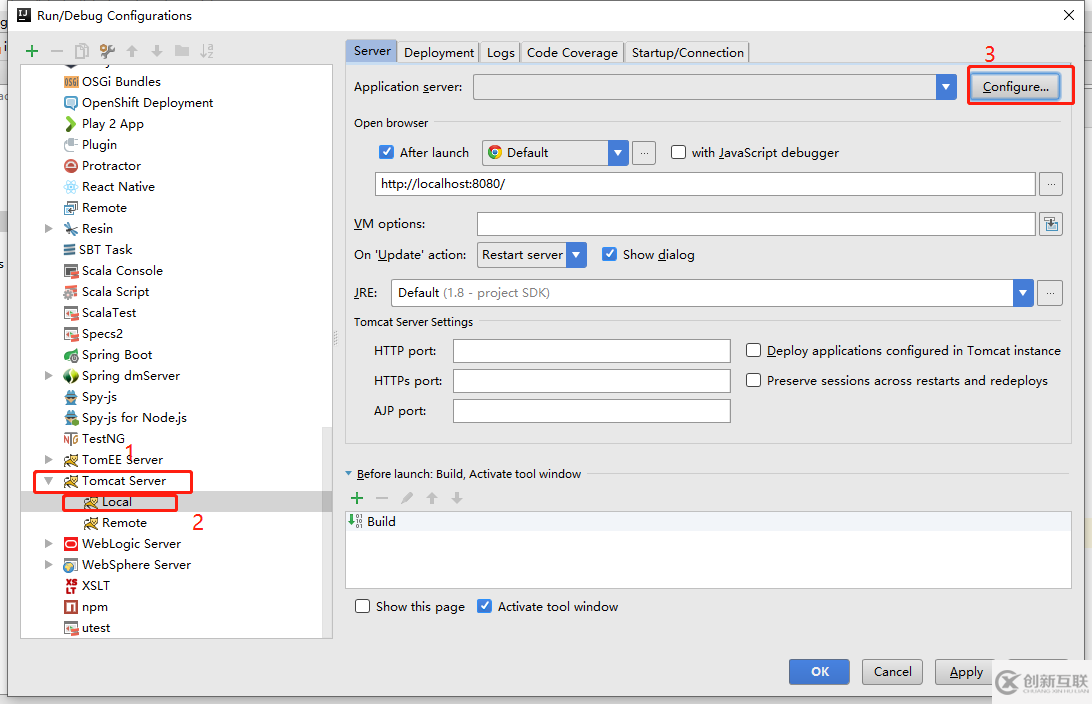Copy configuration icon in toolbar
The height and width of the screenshot is (704, 1092).
pos(82,51)
